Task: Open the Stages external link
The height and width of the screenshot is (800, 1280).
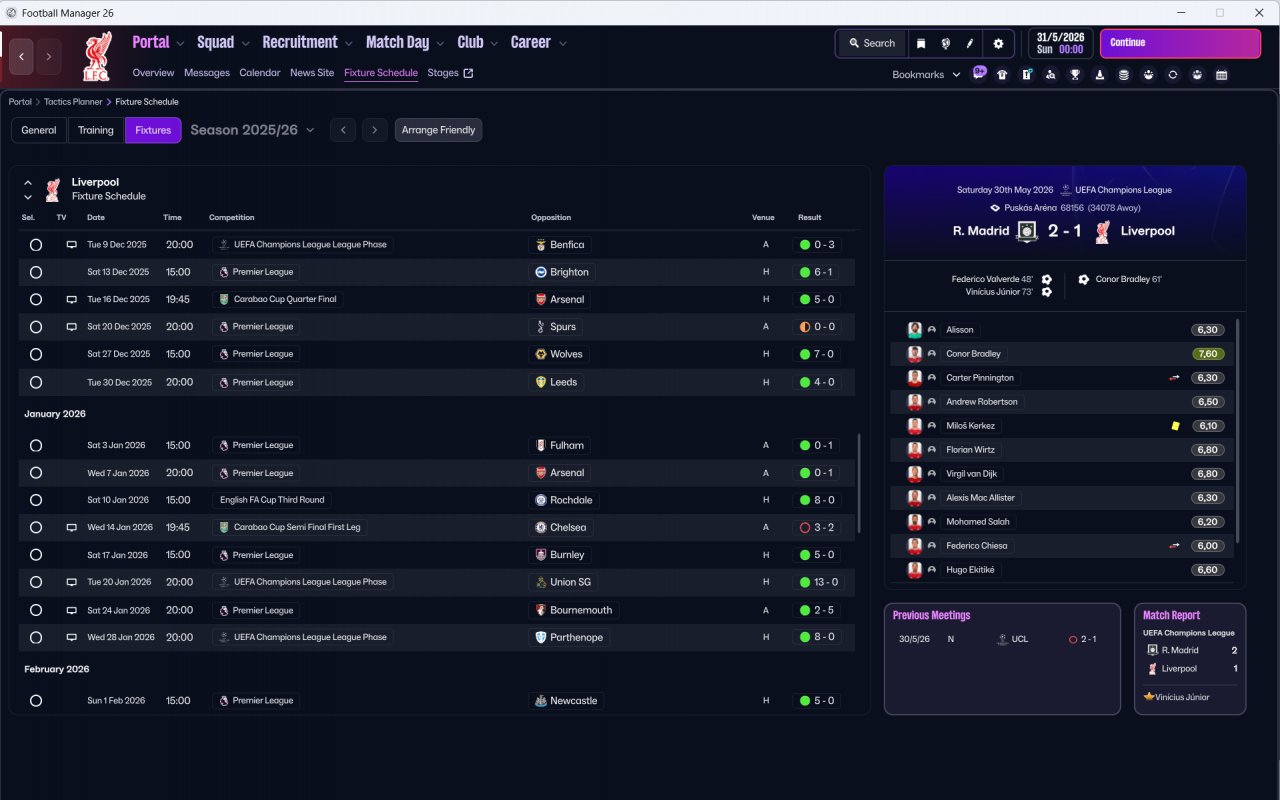Action: [450, 73]
